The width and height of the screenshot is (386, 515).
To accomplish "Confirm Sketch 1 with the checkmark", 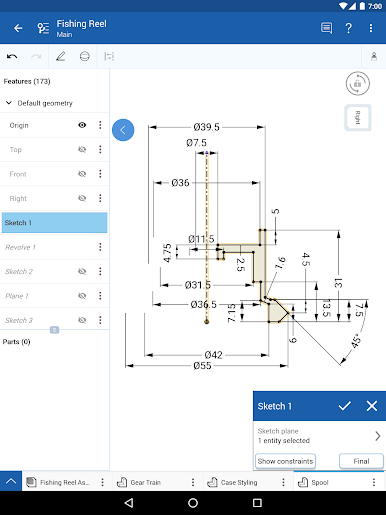I will 344,406.
